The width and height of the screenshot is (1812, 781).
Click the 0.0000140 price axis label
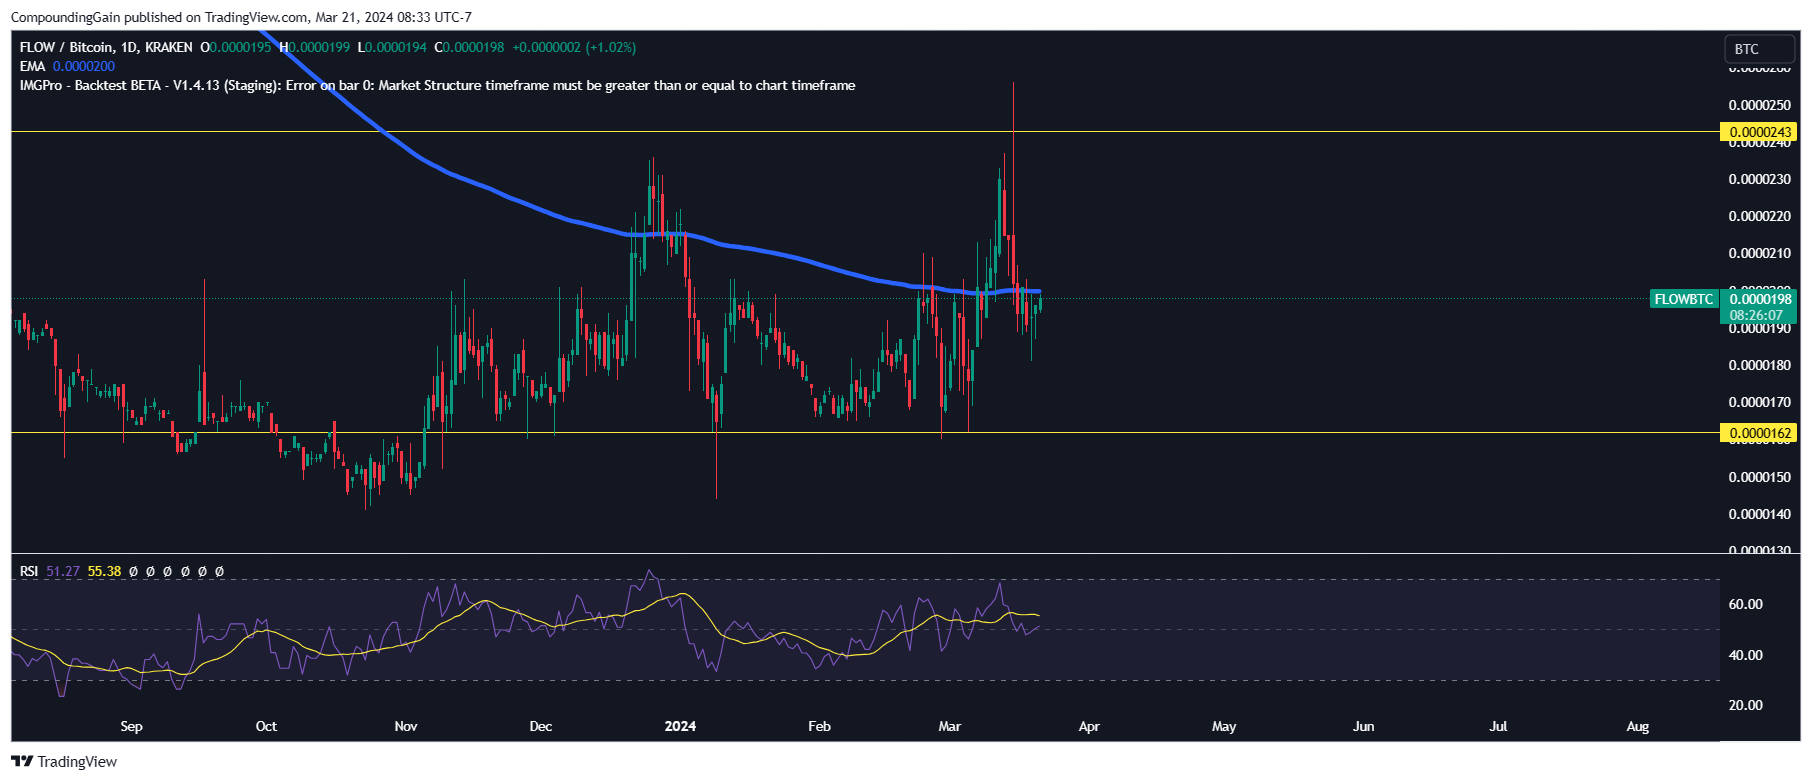(1760, 514)
